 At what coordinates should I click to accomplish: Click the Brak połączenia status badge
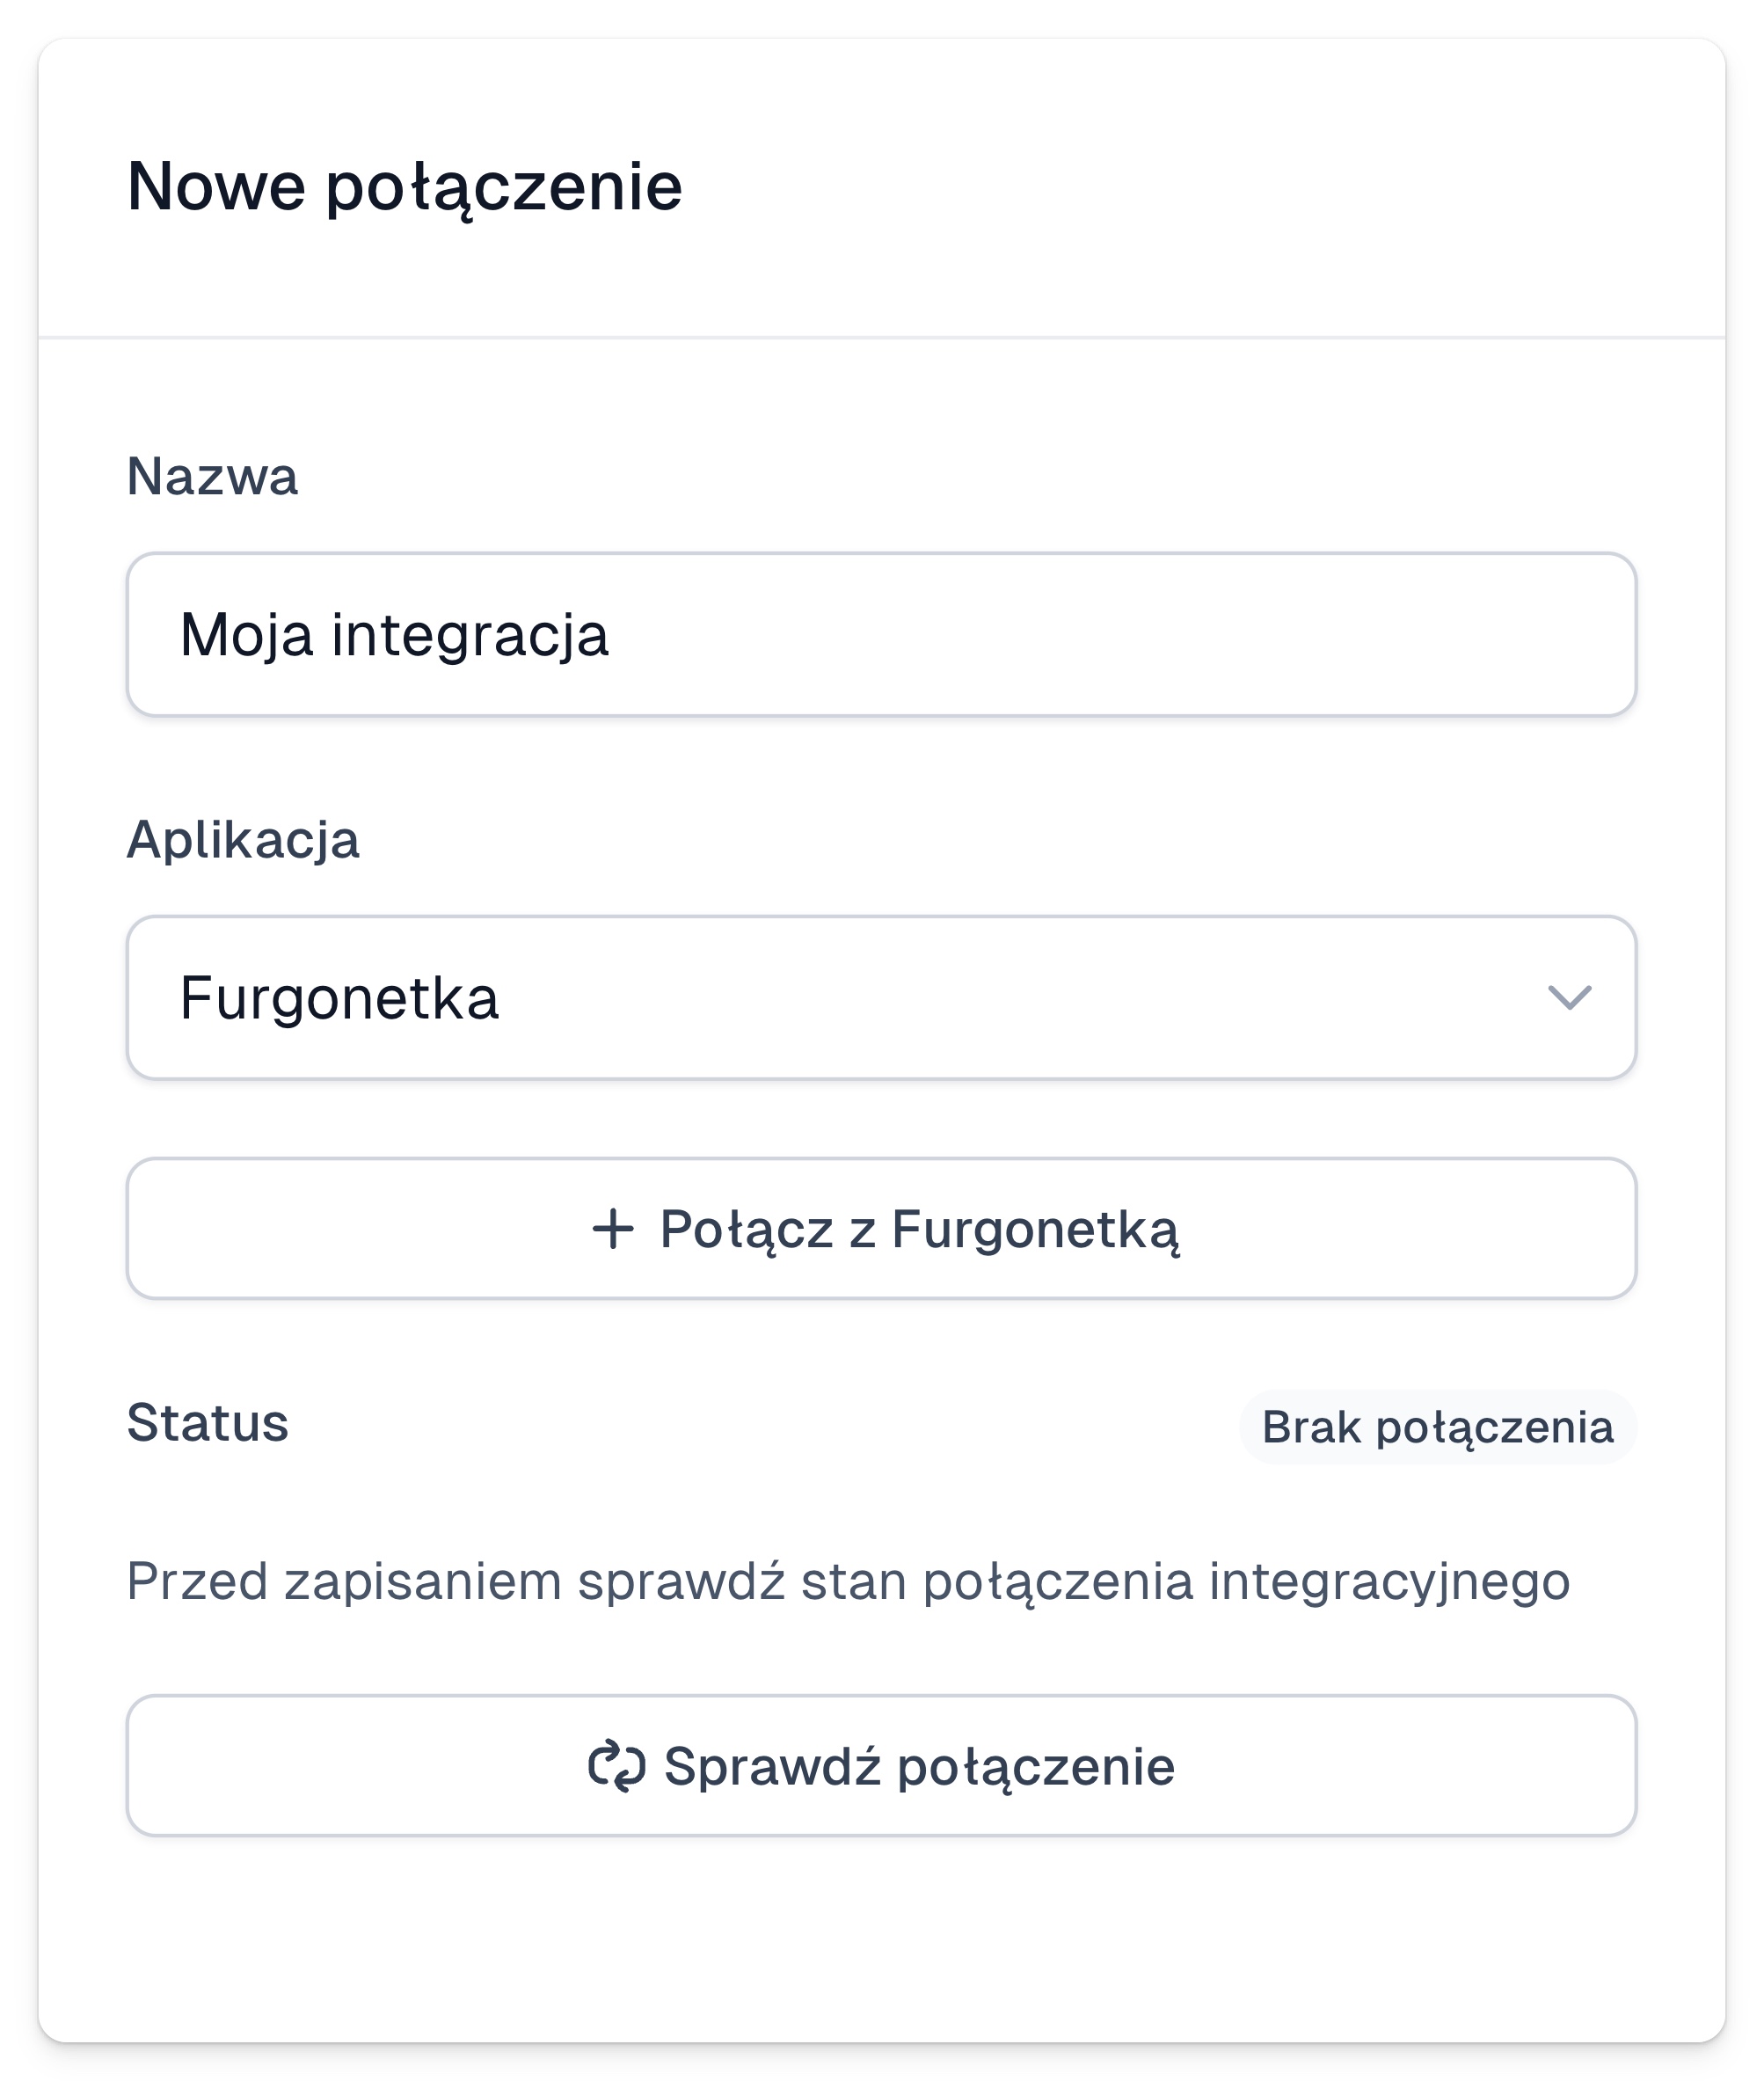(1437, 1427)
